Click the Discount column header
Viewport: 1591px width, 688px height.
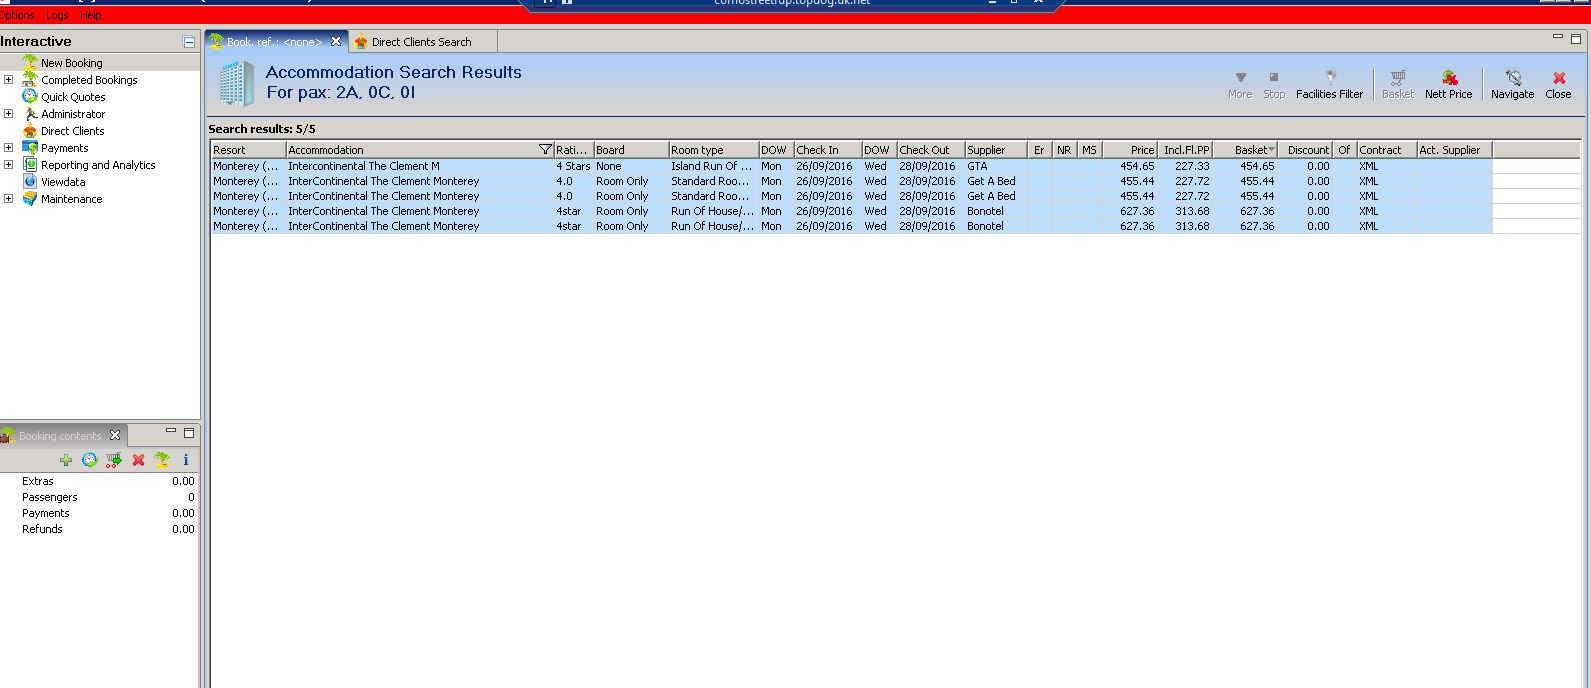pyautogui.click(x=1305, y=150)
